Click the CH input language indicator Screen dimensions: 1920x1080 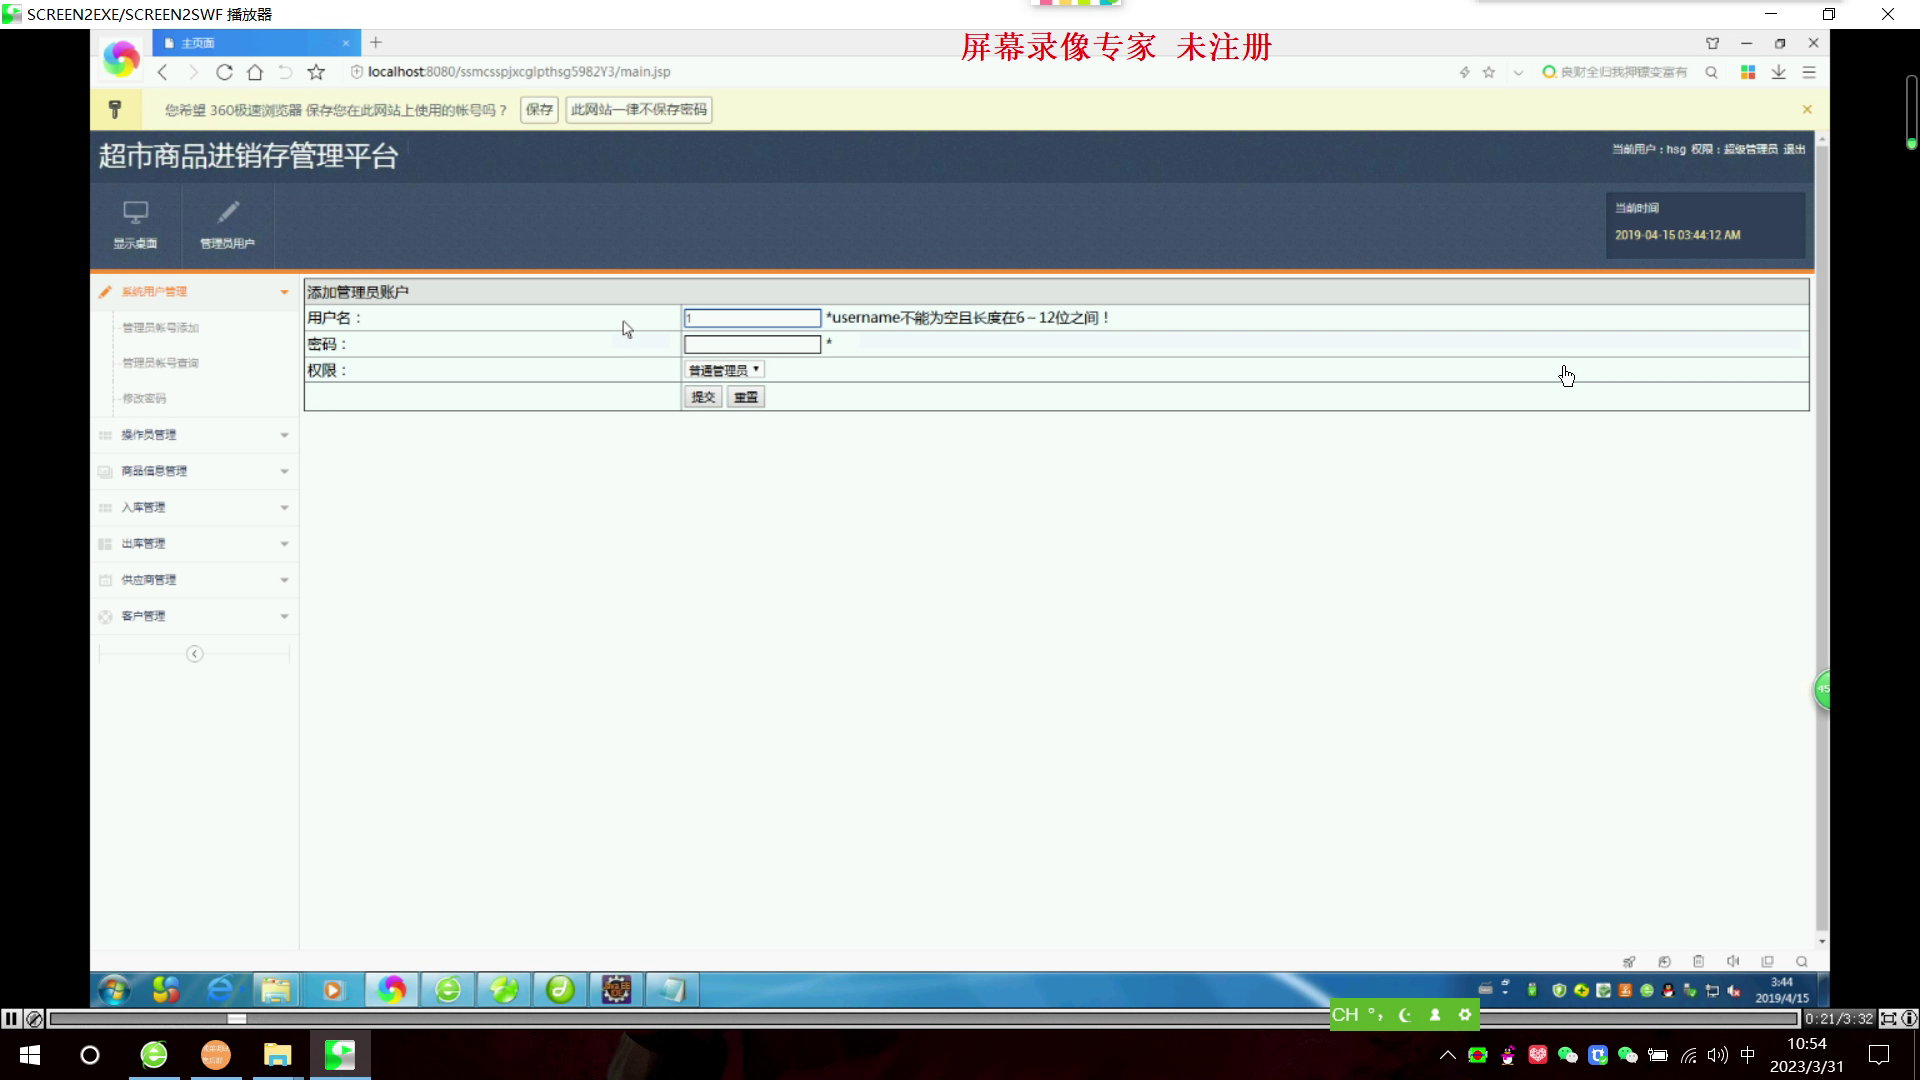coord(1345,1015)
